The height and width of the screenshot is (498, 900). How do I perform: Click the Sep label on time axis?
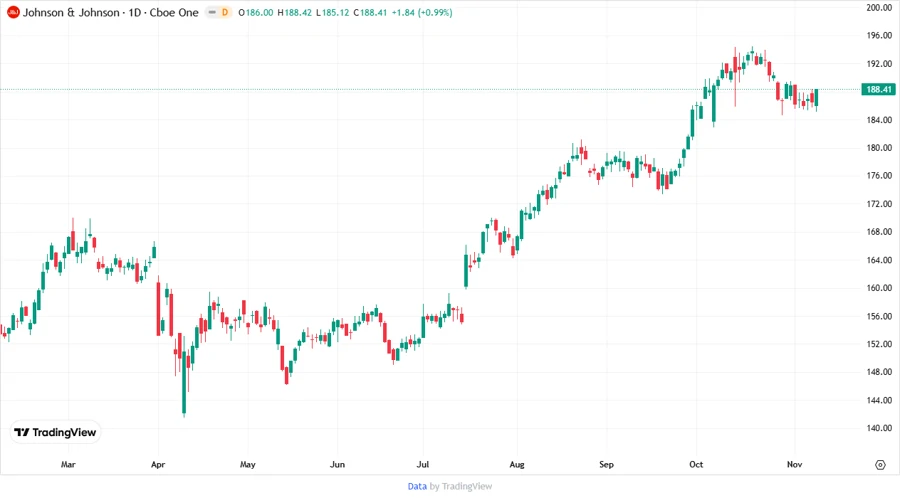(x=606, y=465)
